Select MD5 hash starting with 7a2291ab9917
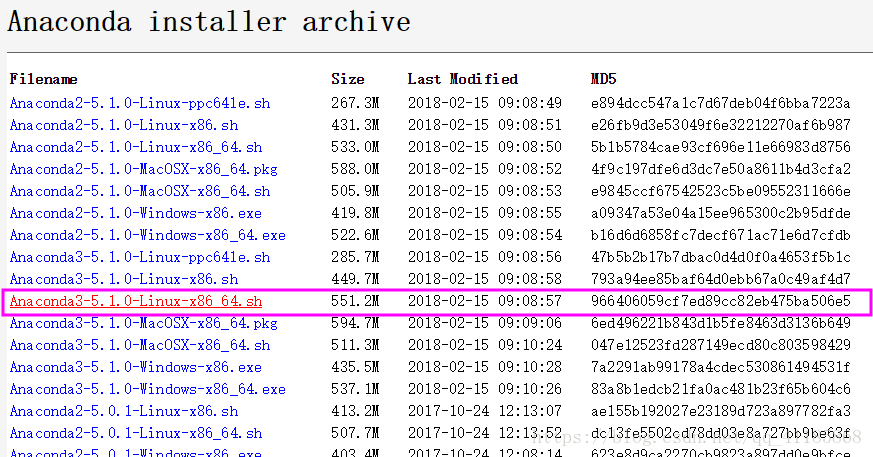Screen dimensions: 873x457 [721, 367]
